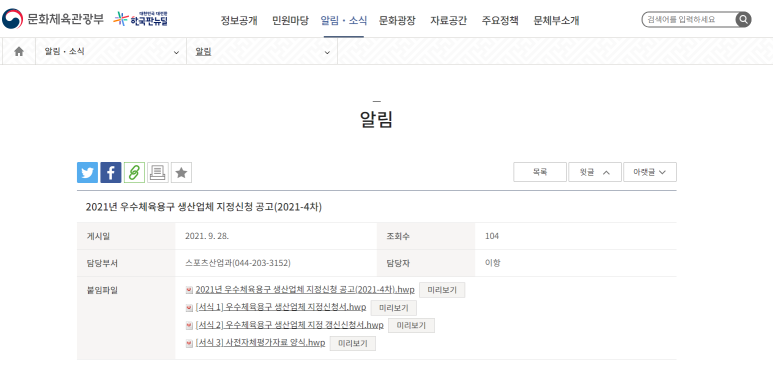Go to previous post with 윗글
Image resolution: width=773 pixels, height=373 pixels.
tap(595, 172)
